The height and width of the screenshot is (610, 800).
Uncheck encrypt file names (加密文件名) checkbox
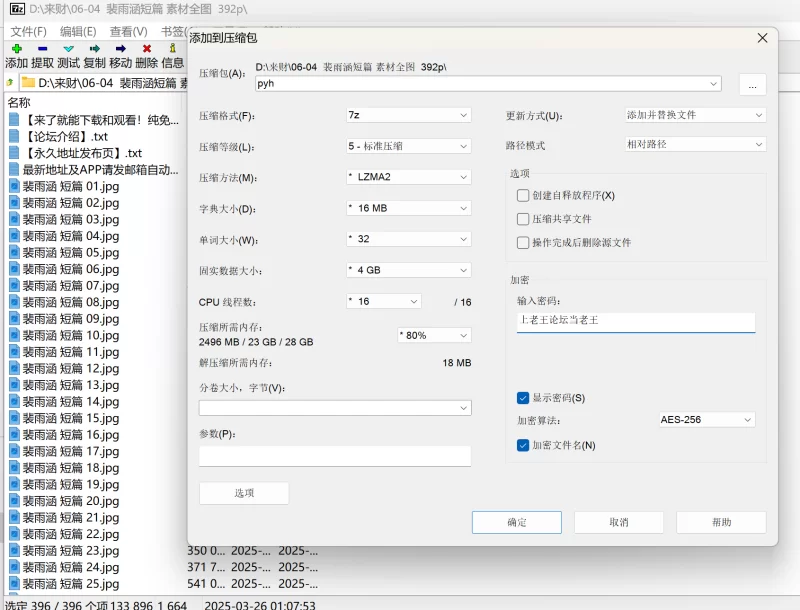tap(523, 445)
